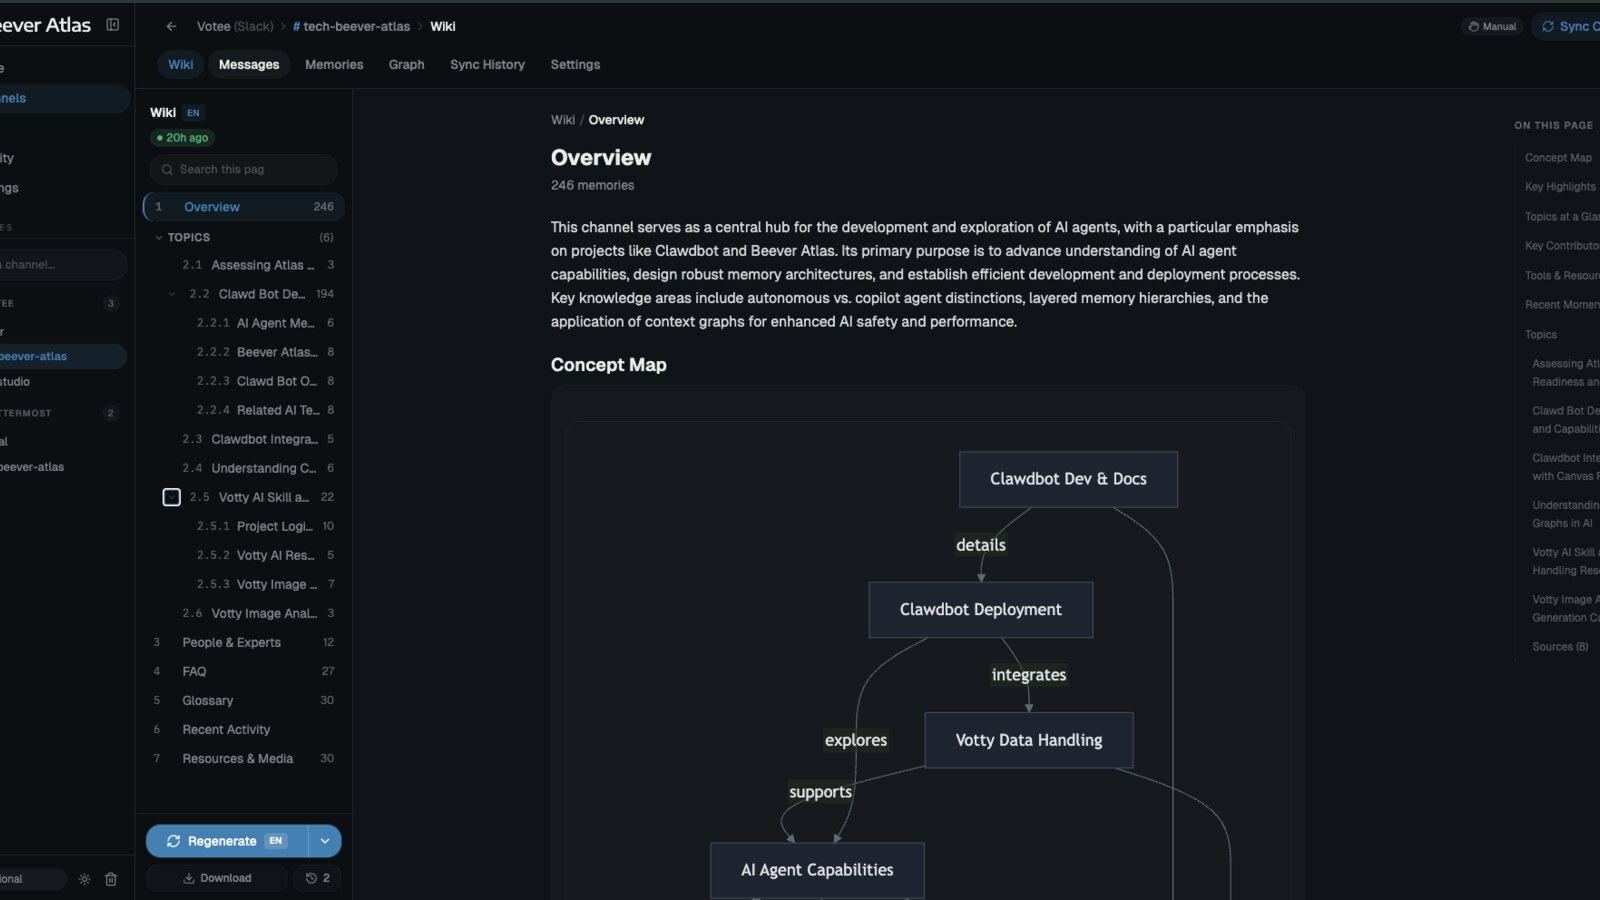Jump to Concept Map in page outline

1558,158
